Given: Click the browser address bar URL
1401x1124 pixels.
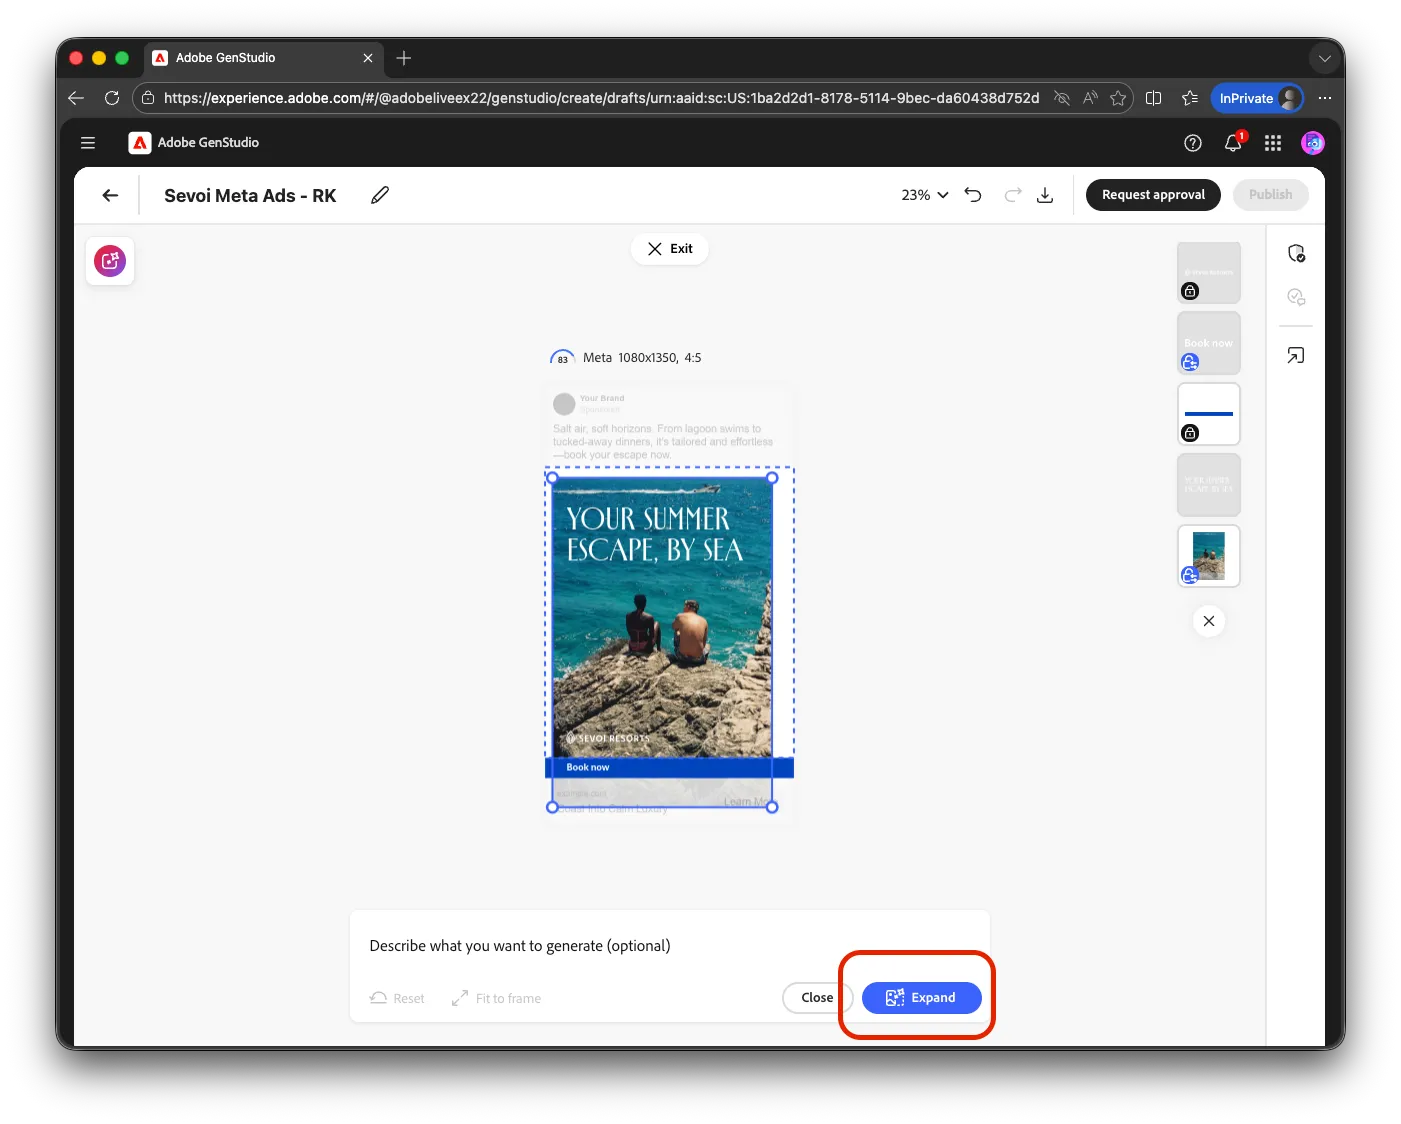Looking at the screenshot, I should [601, 98].
